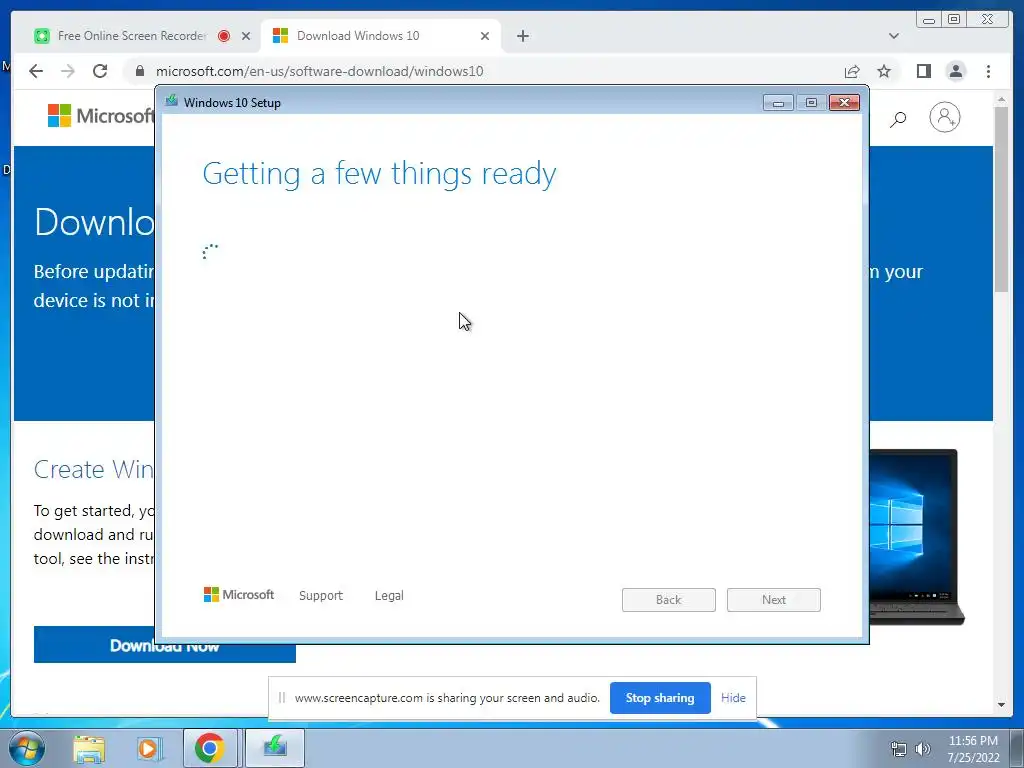The width and height of the screenshot is (1024, 768).
Task: Click the lock icon in the address bar
Action: click(140, 71)
